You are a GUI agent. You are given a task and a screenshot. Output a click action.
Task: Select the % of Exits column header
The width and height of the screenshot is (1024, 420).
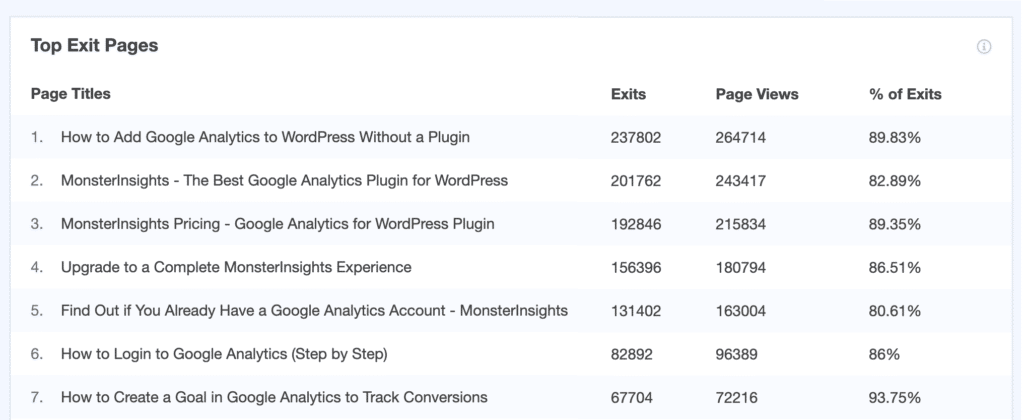click(x=905, y=94)
